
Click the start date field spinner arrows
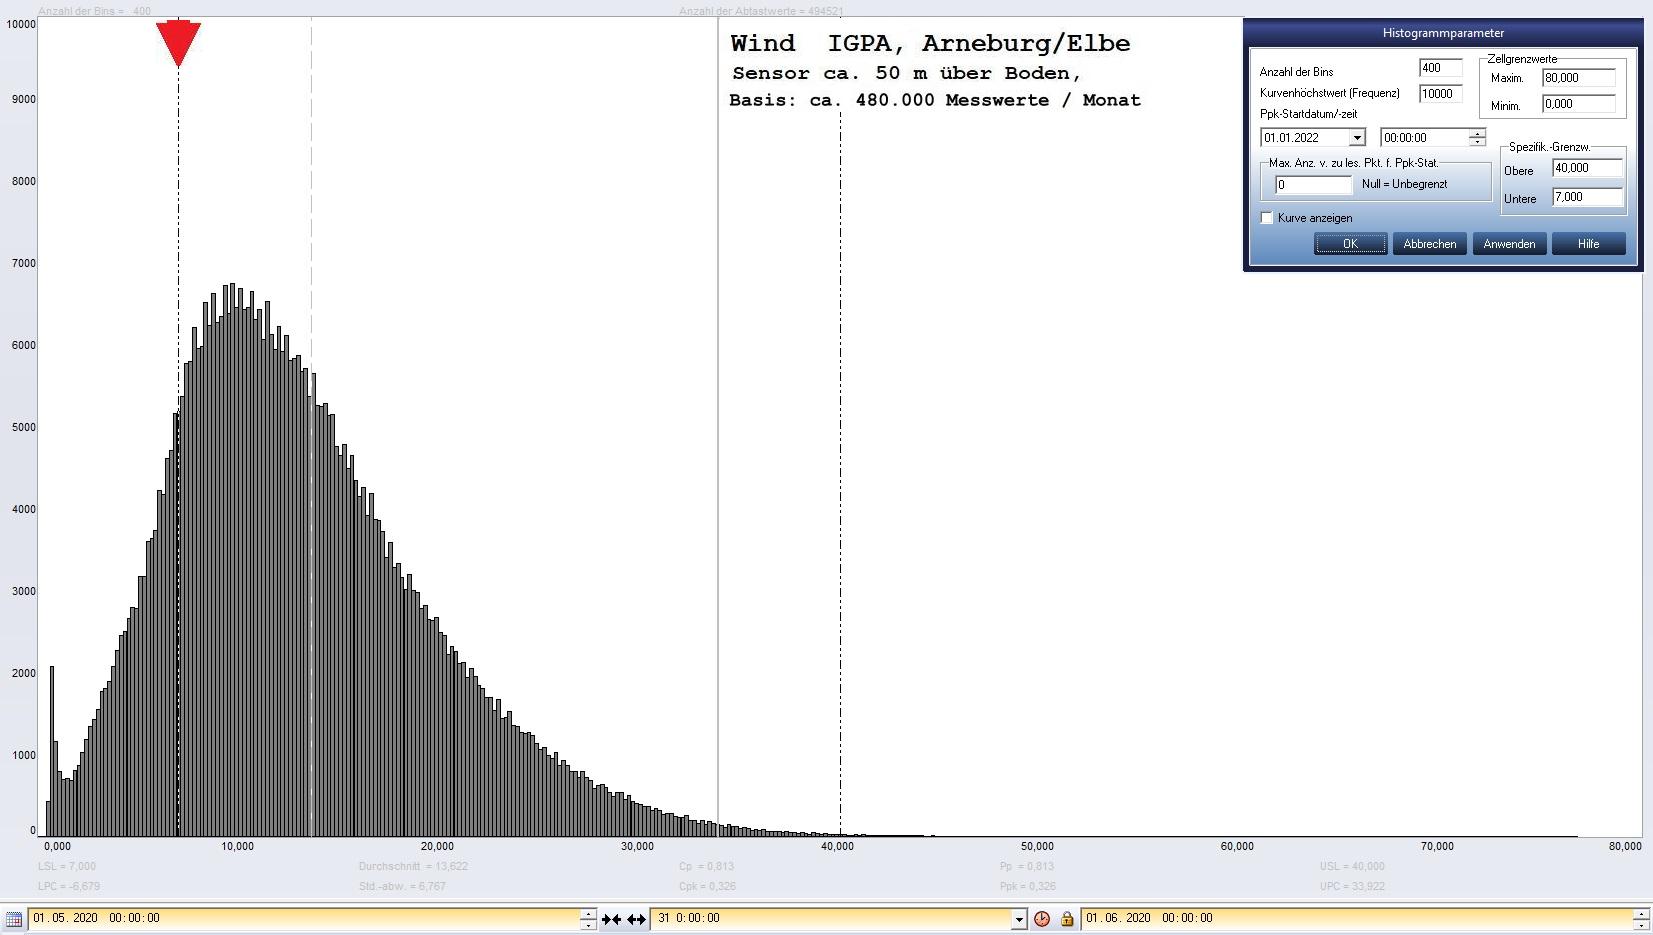588,918
